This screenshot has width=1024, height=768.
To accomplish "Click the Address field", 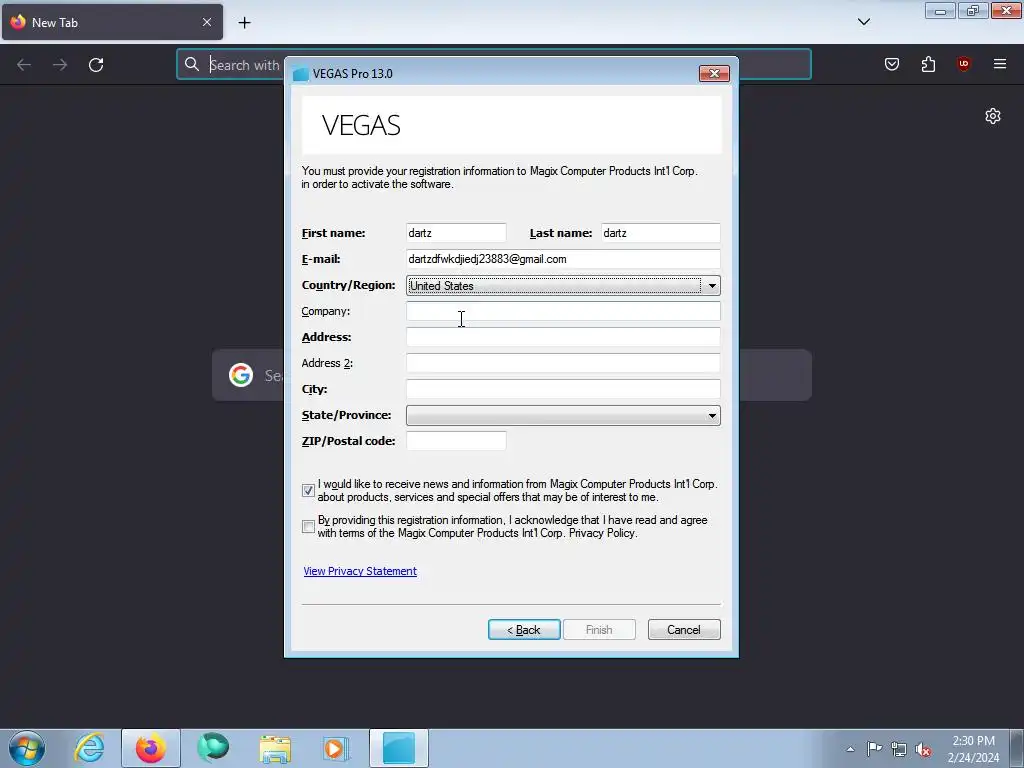I will pos(563,337).
